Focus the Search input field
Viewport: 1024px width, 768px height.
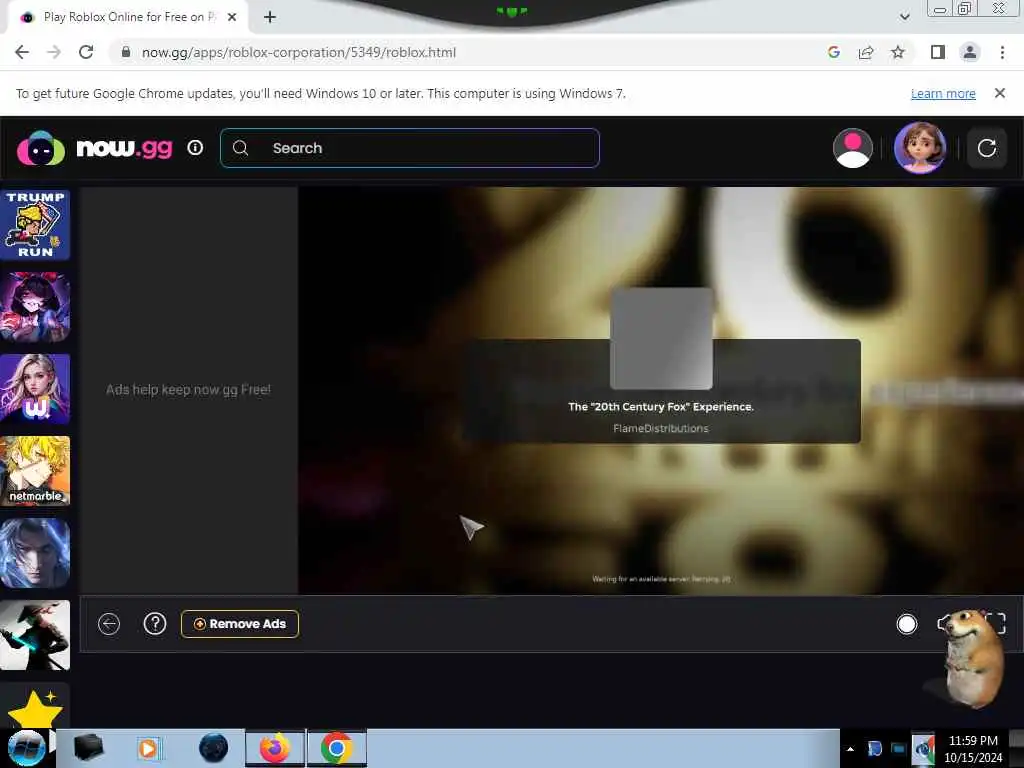(x=409, y=148)
